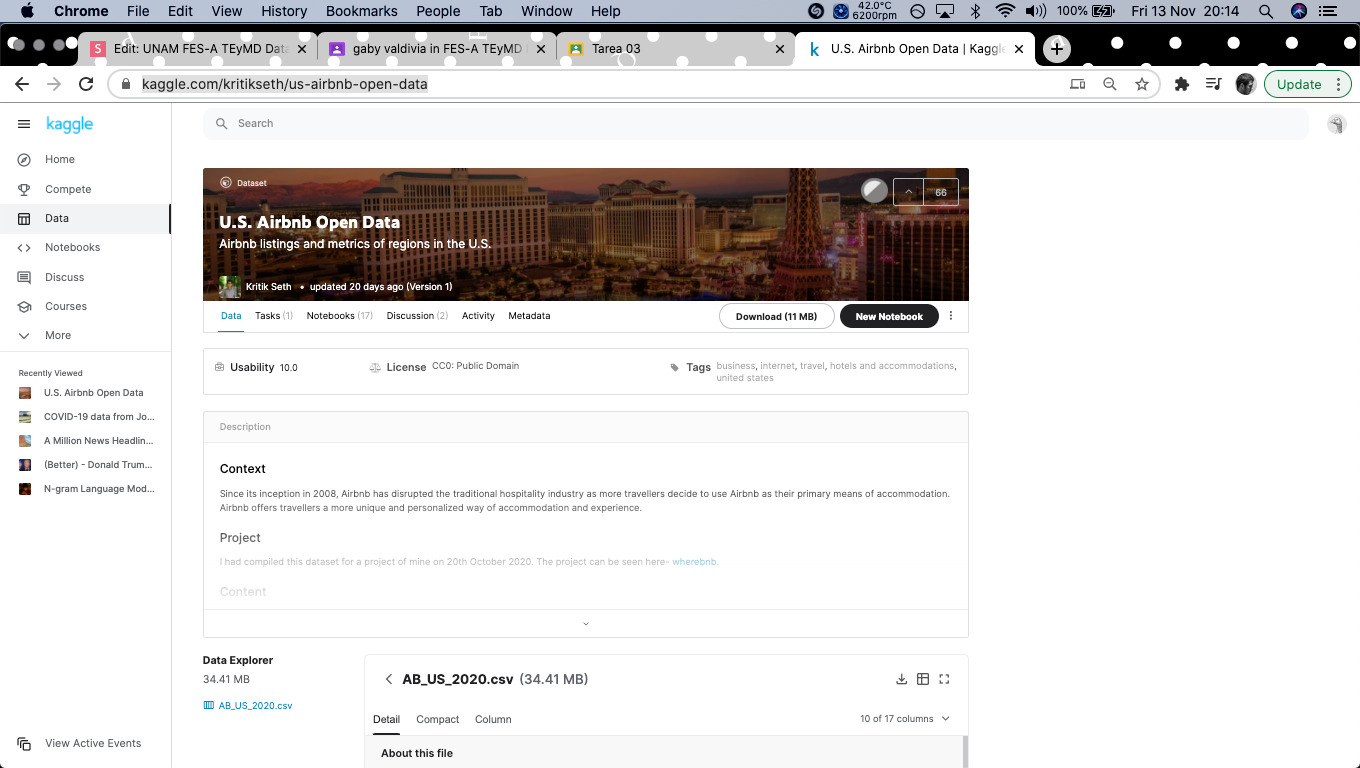Click the dataset medal icon
Screen dimensions: 1360x768
[875, 191]
